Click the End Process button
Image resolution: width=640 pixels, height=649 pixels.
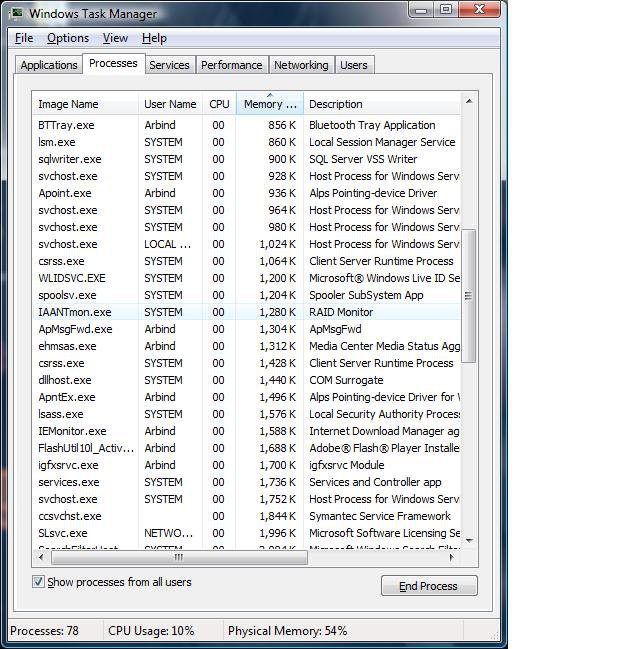(x=429, y=586)
